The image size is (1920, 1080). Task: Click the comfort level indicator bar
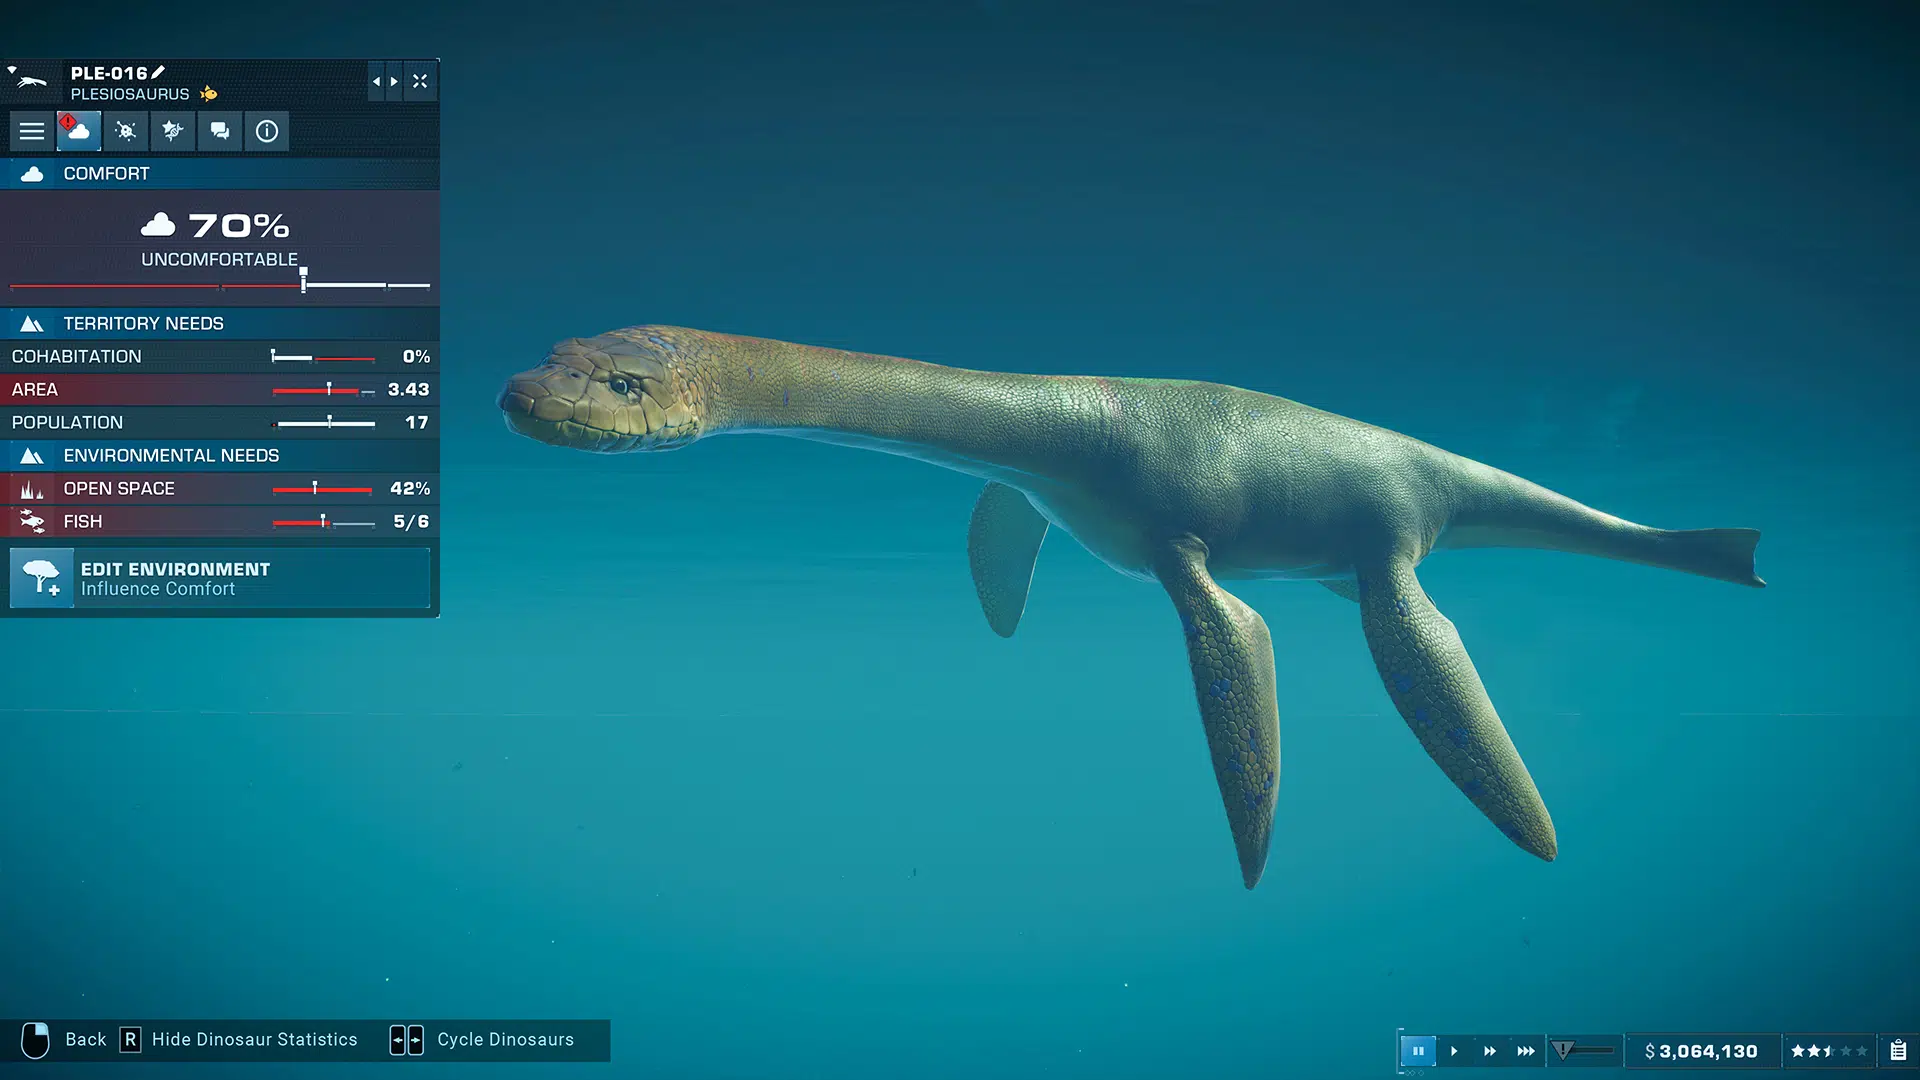point(220,285)
